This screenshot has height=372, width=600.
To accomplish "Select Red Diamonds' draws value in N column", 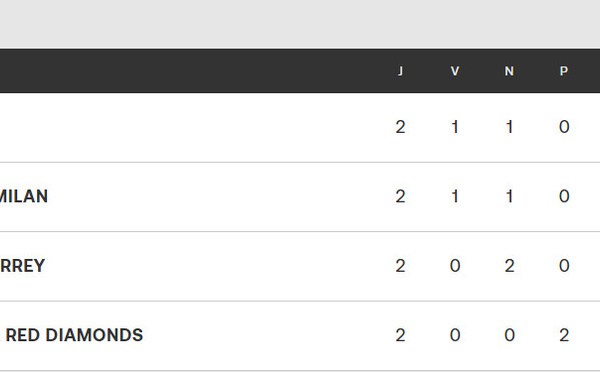I will click(509, 335).
